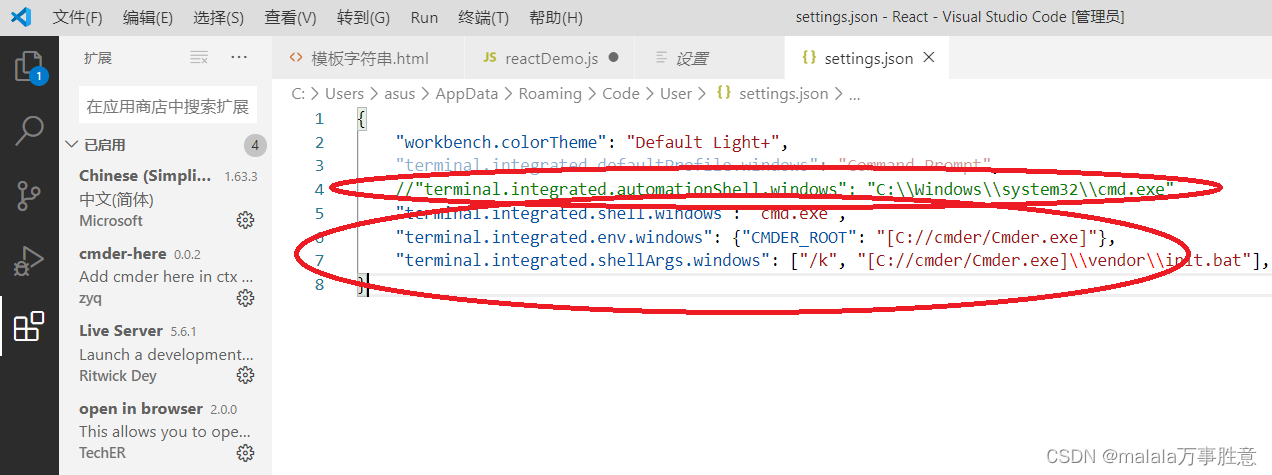The height and width of the screenshot is (475, 1272).
Task: Open the Search view icon
Action: (29, 129)
